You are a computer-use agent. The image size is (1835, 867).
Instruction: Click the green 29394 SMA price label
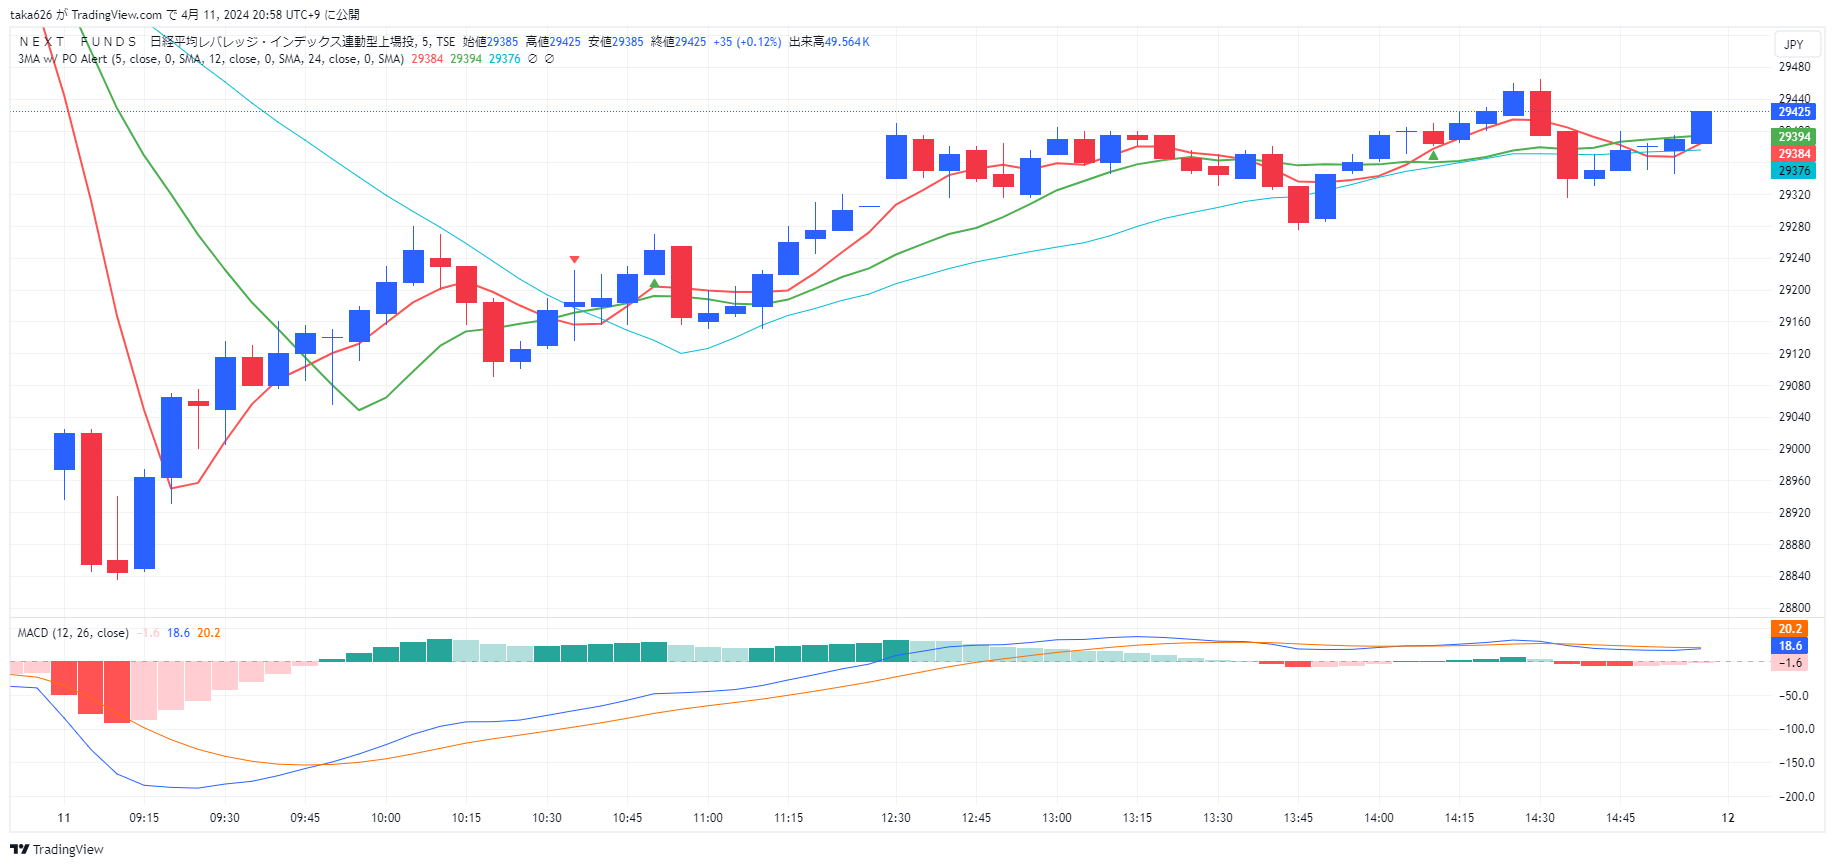[x=1794, y=137]
